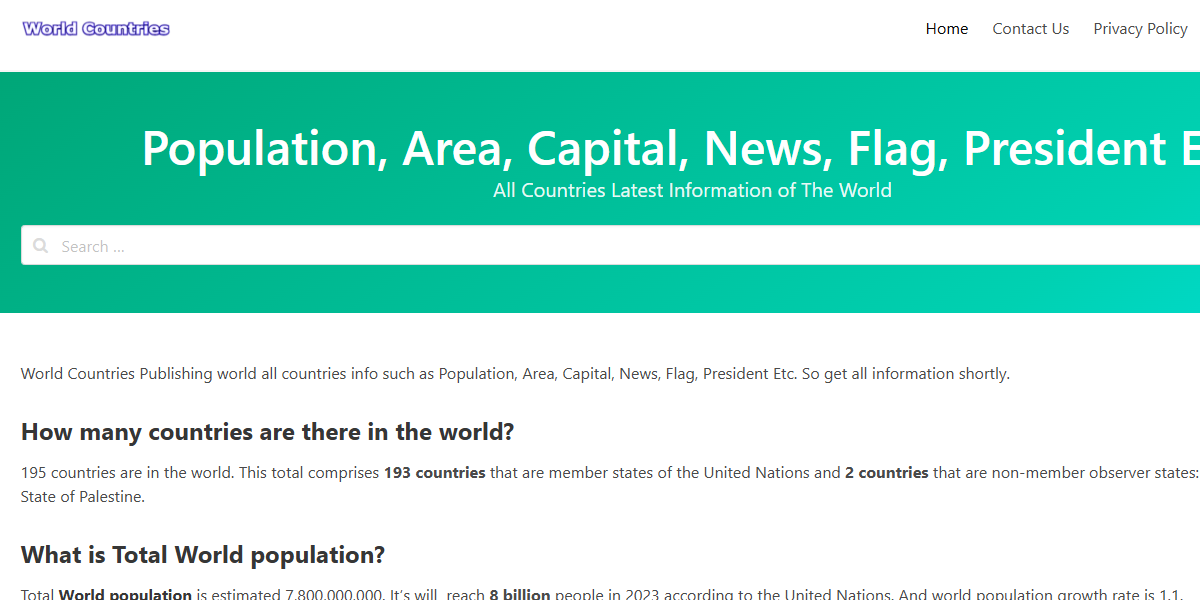Open the Home menu item
This screenshot has height=600, width=1200.
[x=946, y=29]
